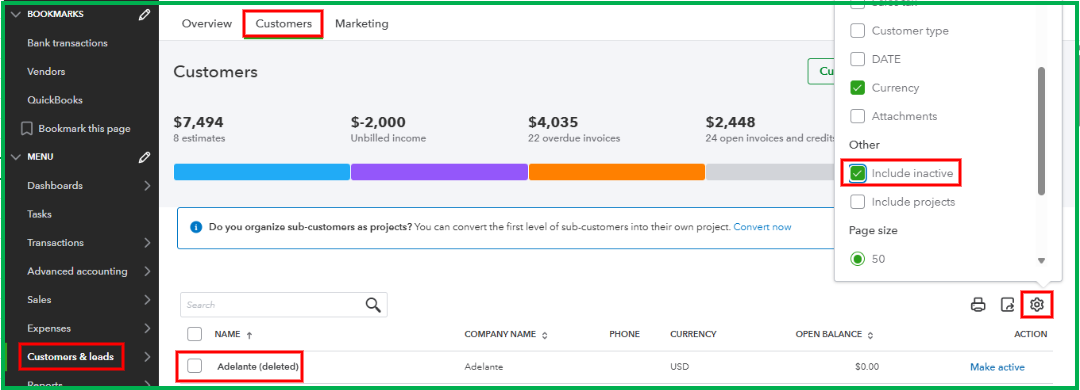Click the search magnifier icon
This screenshot has height=390, width=1080.
pos(373,305)
